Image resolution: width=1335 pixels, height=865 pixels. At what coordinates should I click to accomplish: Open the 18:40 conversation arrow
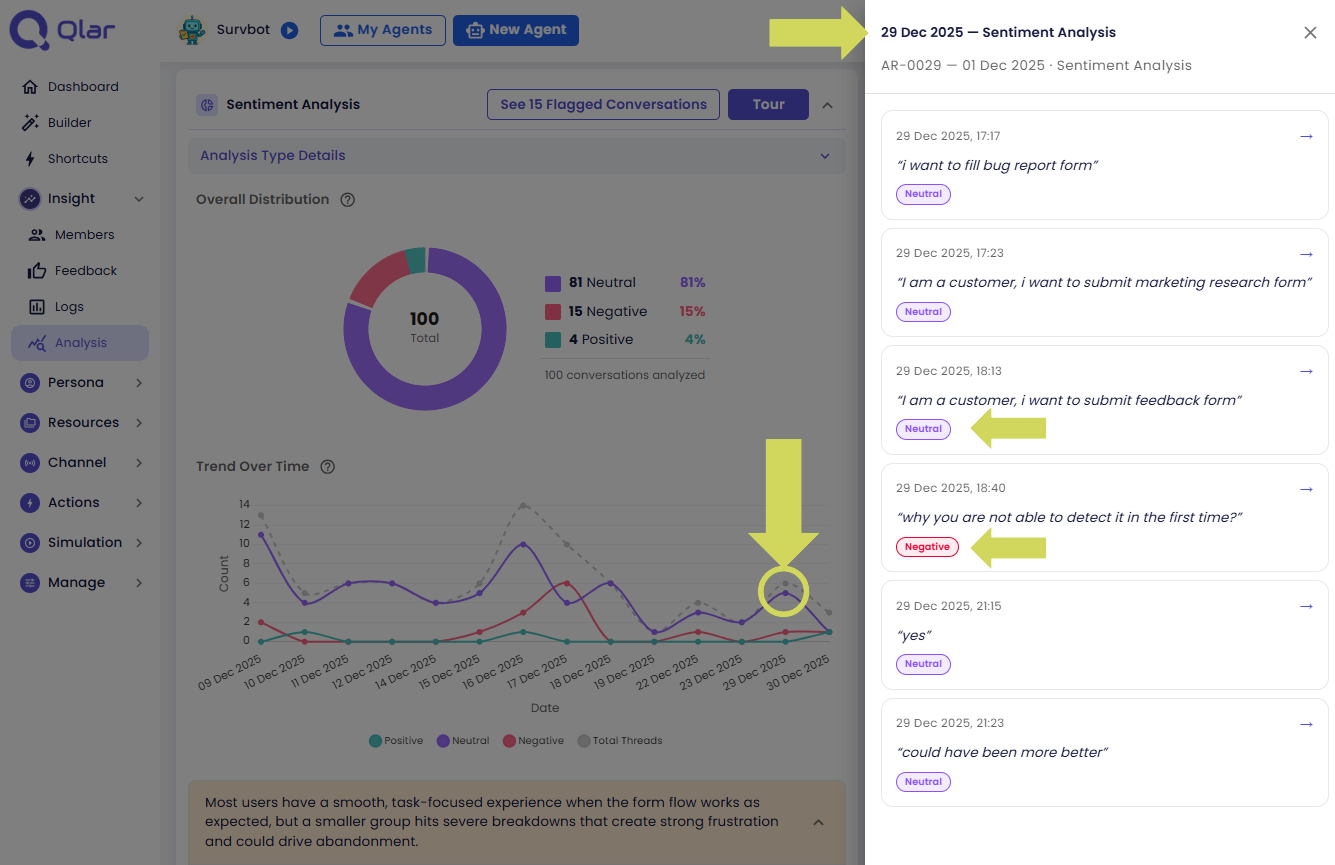(x=1306, y=489)
